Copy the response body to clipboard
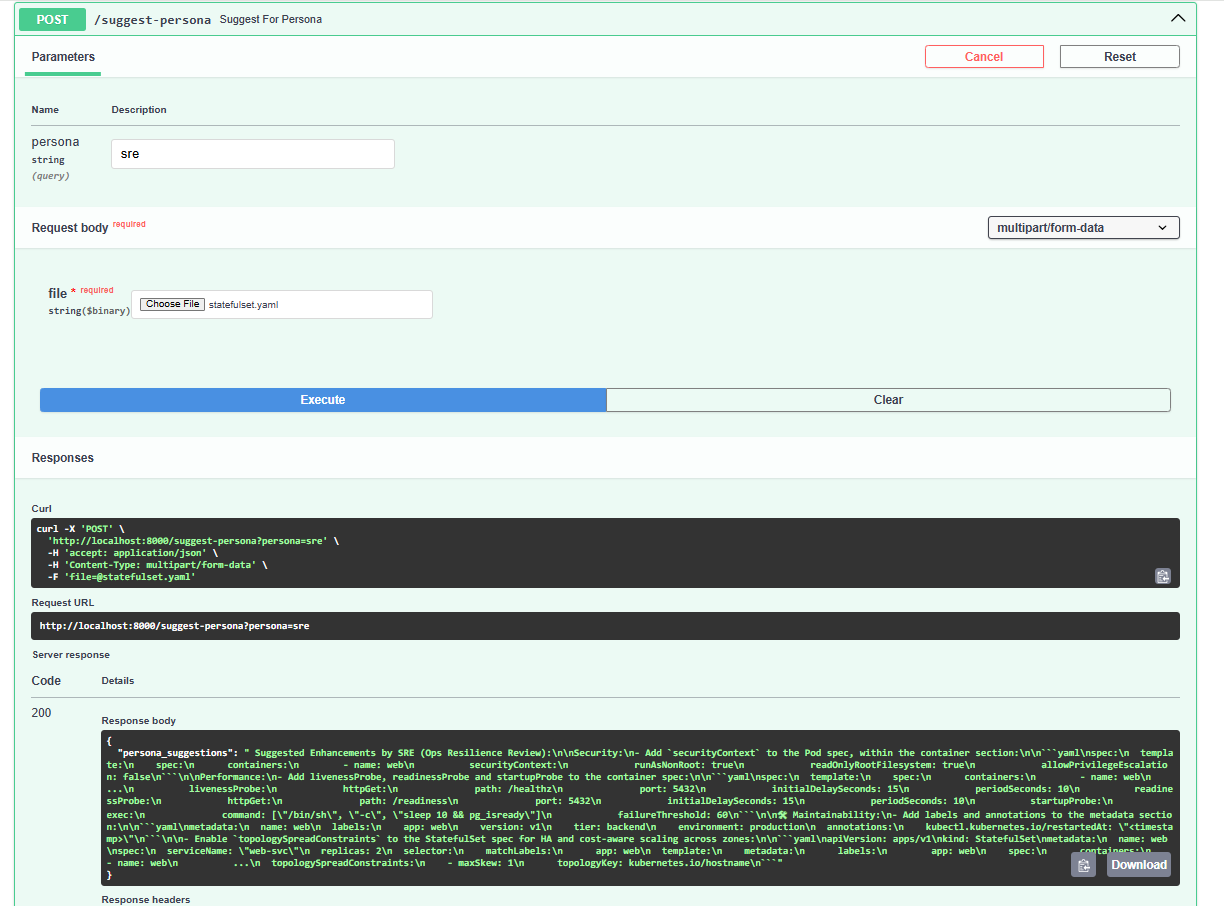The width and height of the screenshot is (1224, 906). 1083,865
